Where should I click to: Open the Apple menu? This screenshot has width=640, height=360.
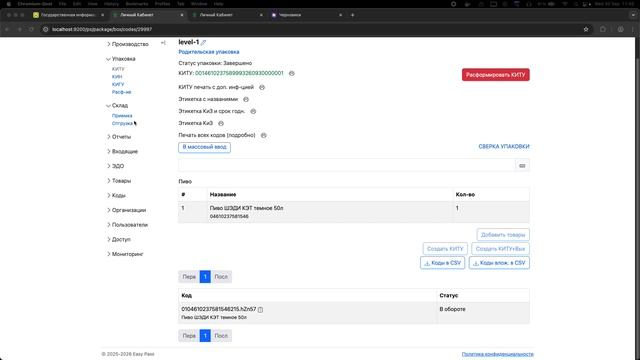click(8, 4)
